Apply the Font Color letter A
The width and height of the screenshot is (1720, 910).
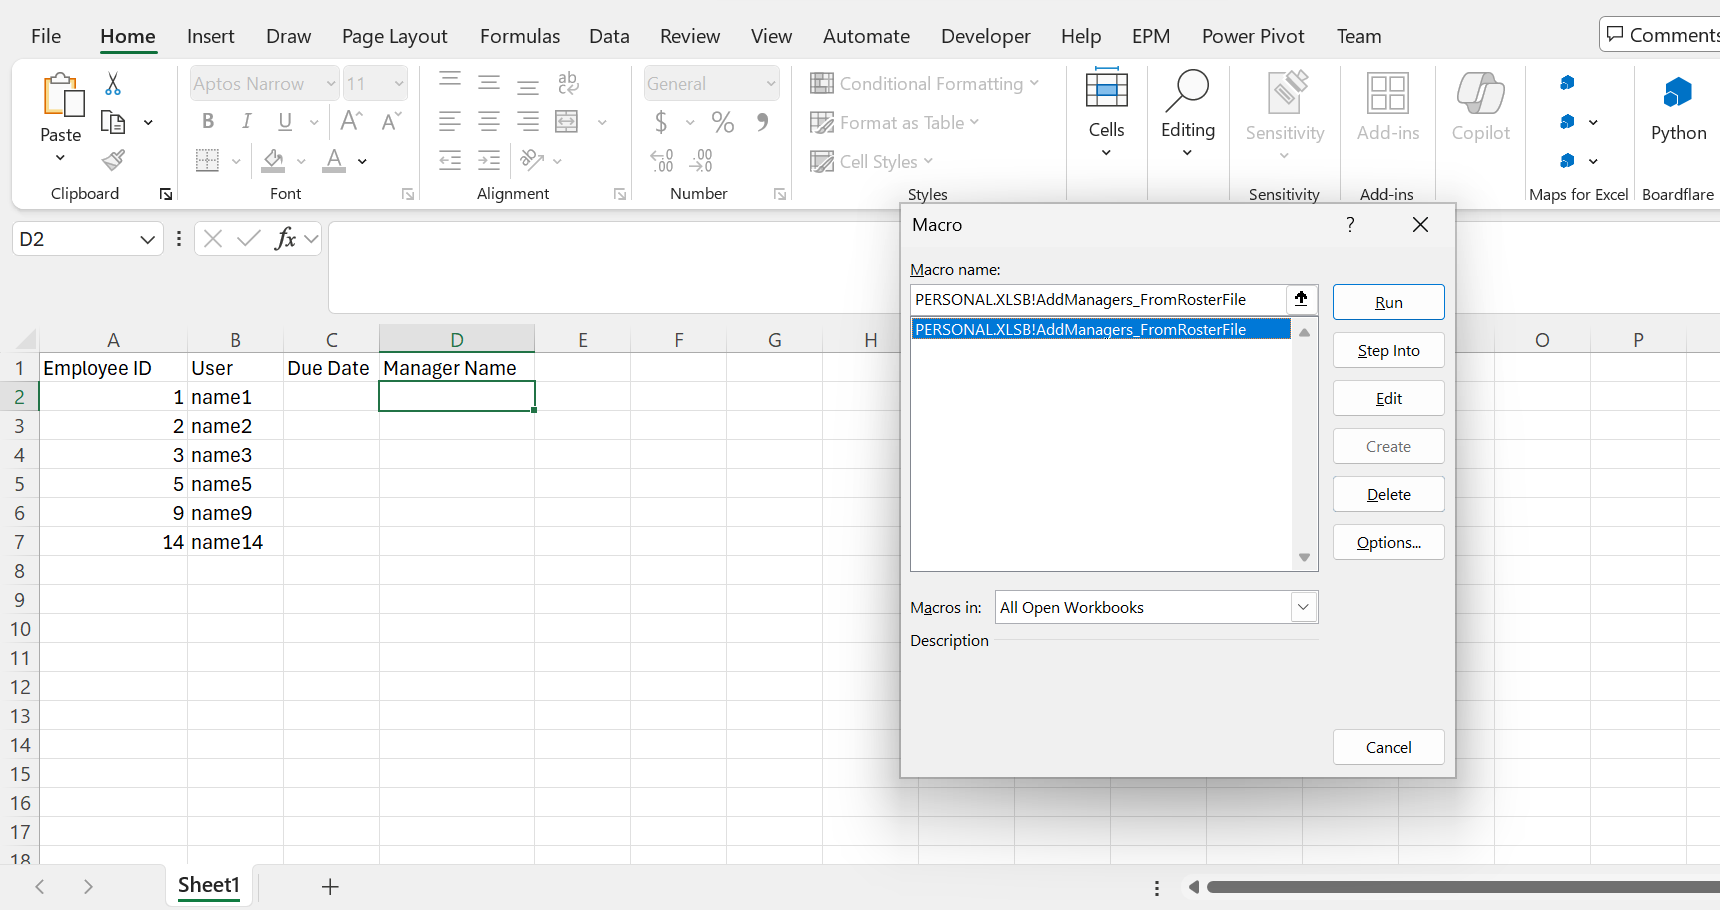tap(334, 160)
